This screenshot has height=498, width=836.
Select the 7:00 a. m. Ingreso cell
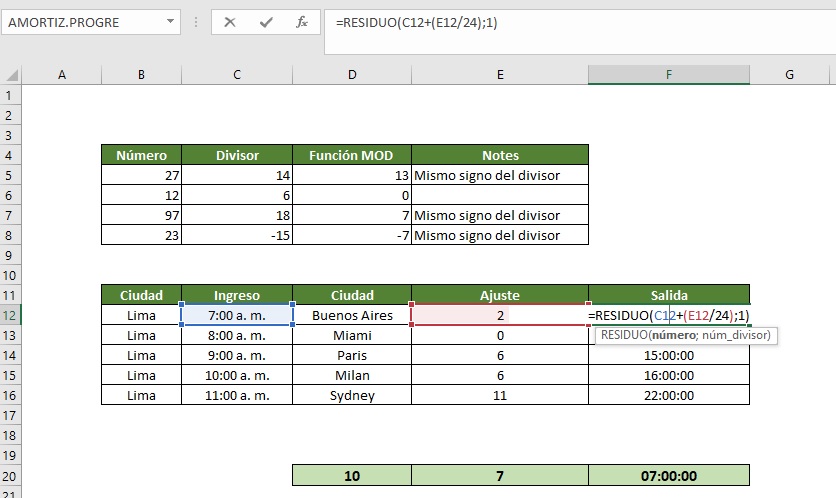point(237,315)
